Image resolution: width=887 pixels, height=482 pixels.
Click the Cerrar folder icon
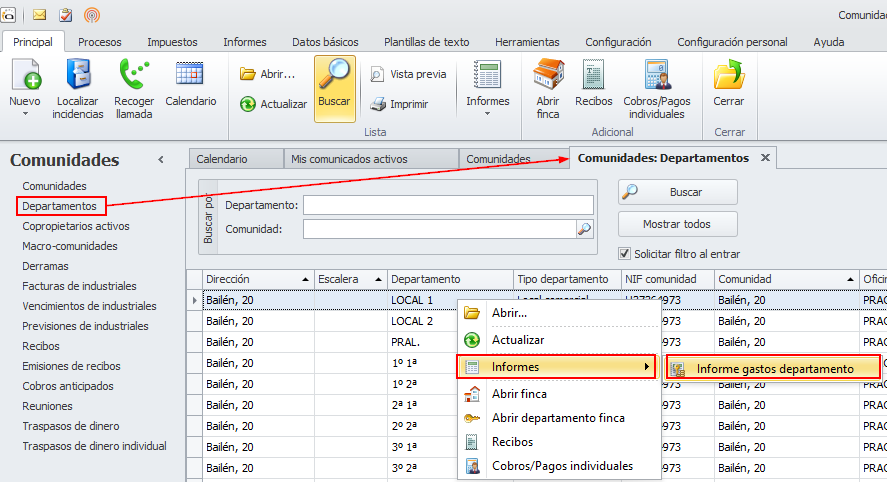[x=728, y=77]
